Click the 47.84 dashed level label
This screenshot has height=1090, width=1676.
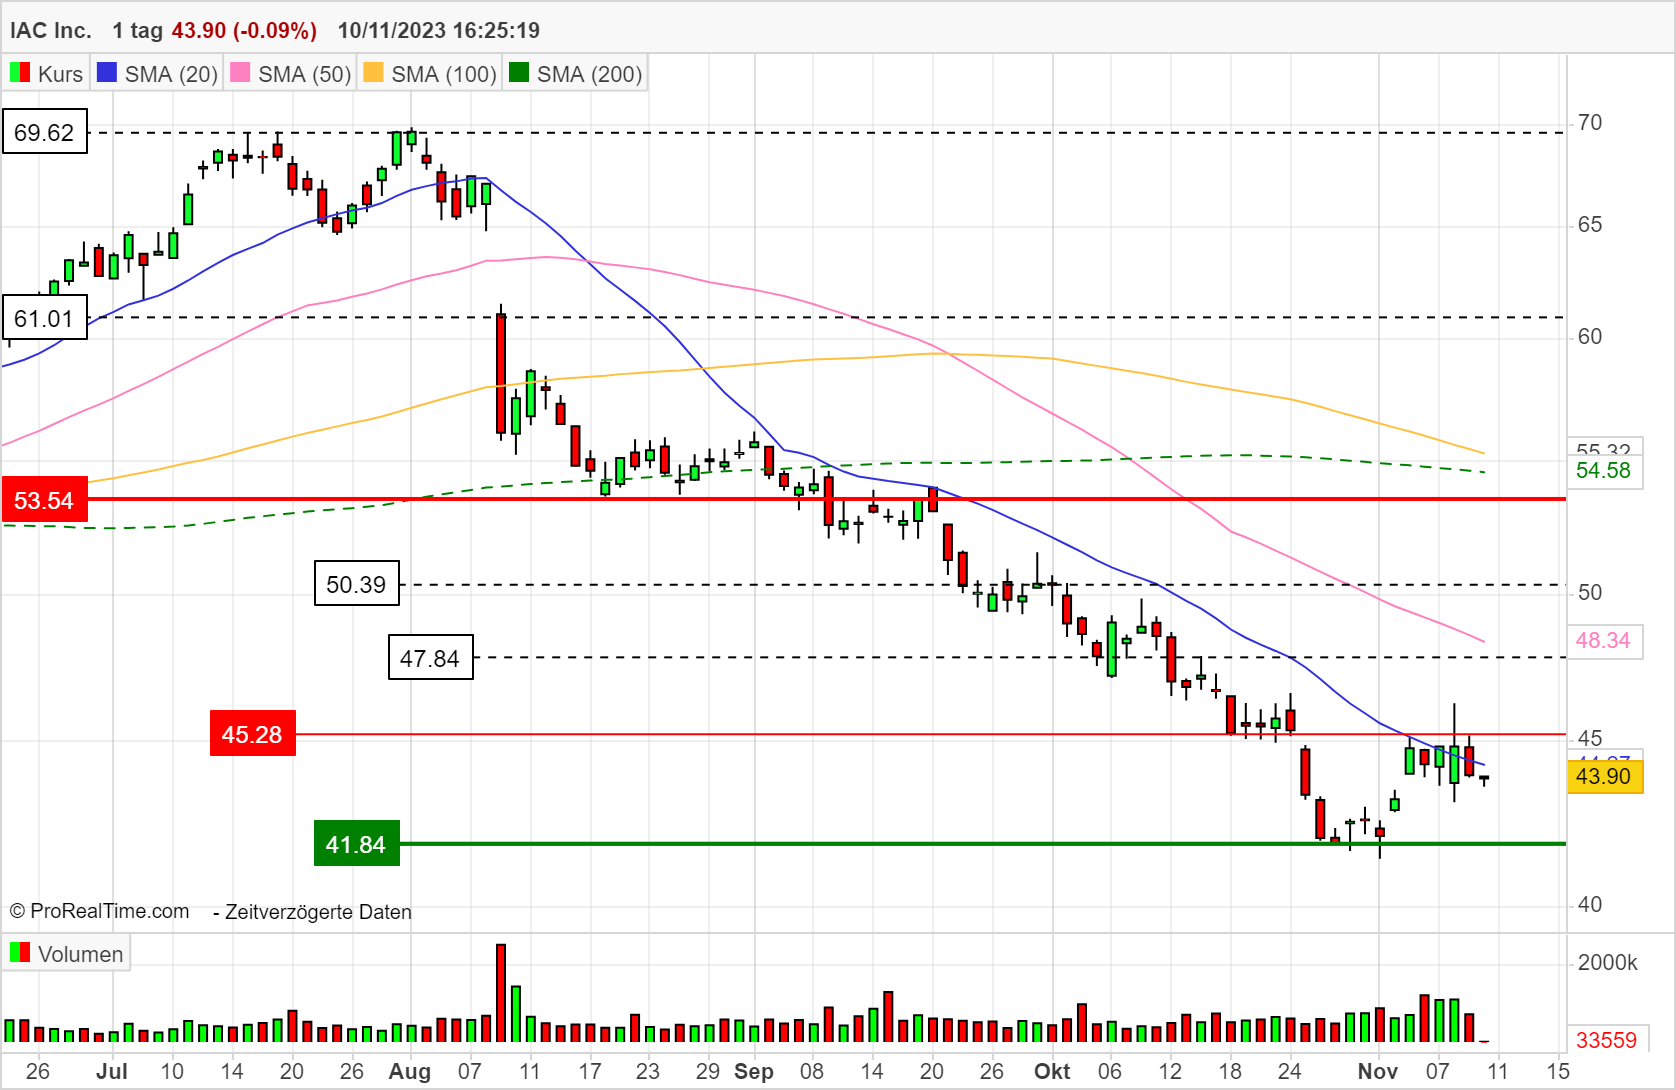[x=430, y=658]
